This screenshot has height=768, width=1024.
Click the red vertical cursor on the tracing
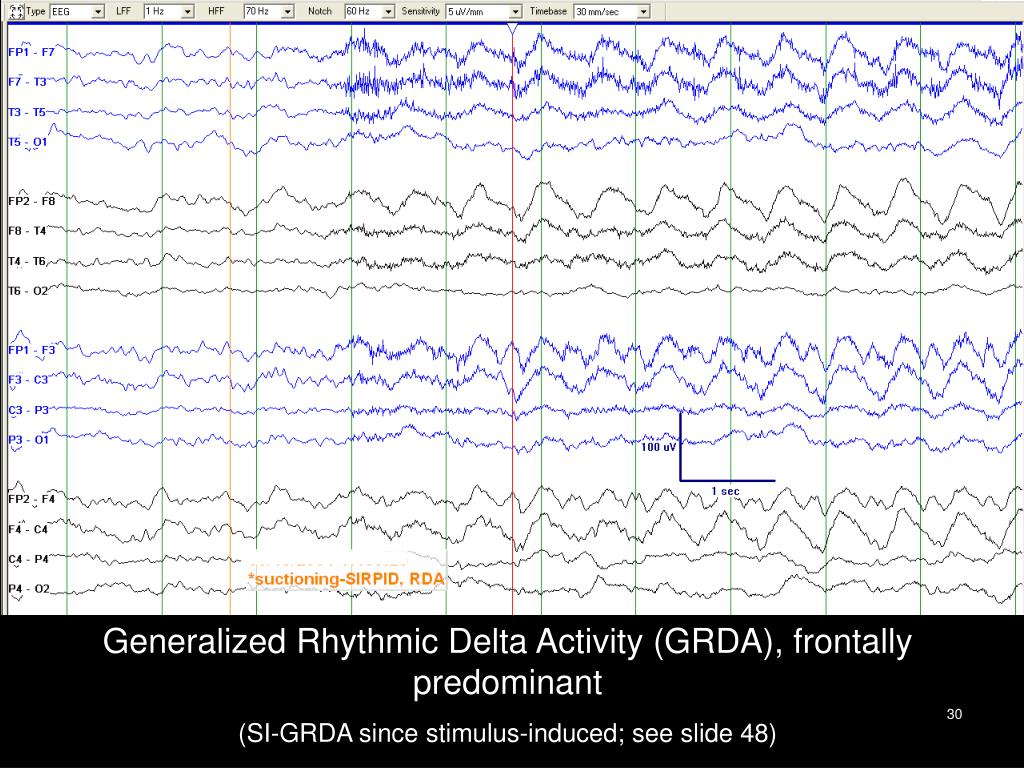[513, 300]
